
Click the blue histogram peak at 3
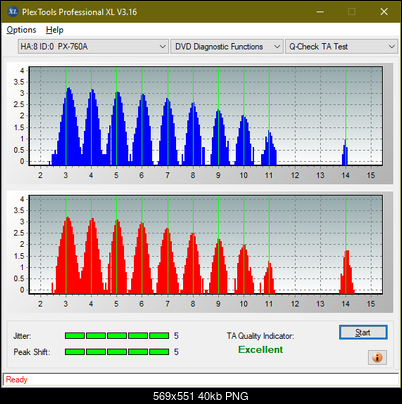[x=69, y=127]
